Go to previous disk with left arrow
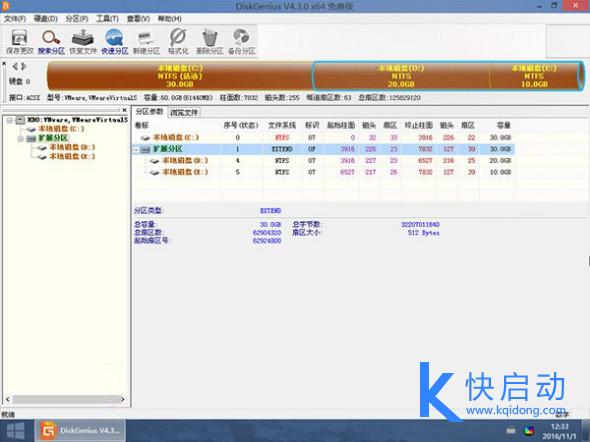 (x=15, y=67)
